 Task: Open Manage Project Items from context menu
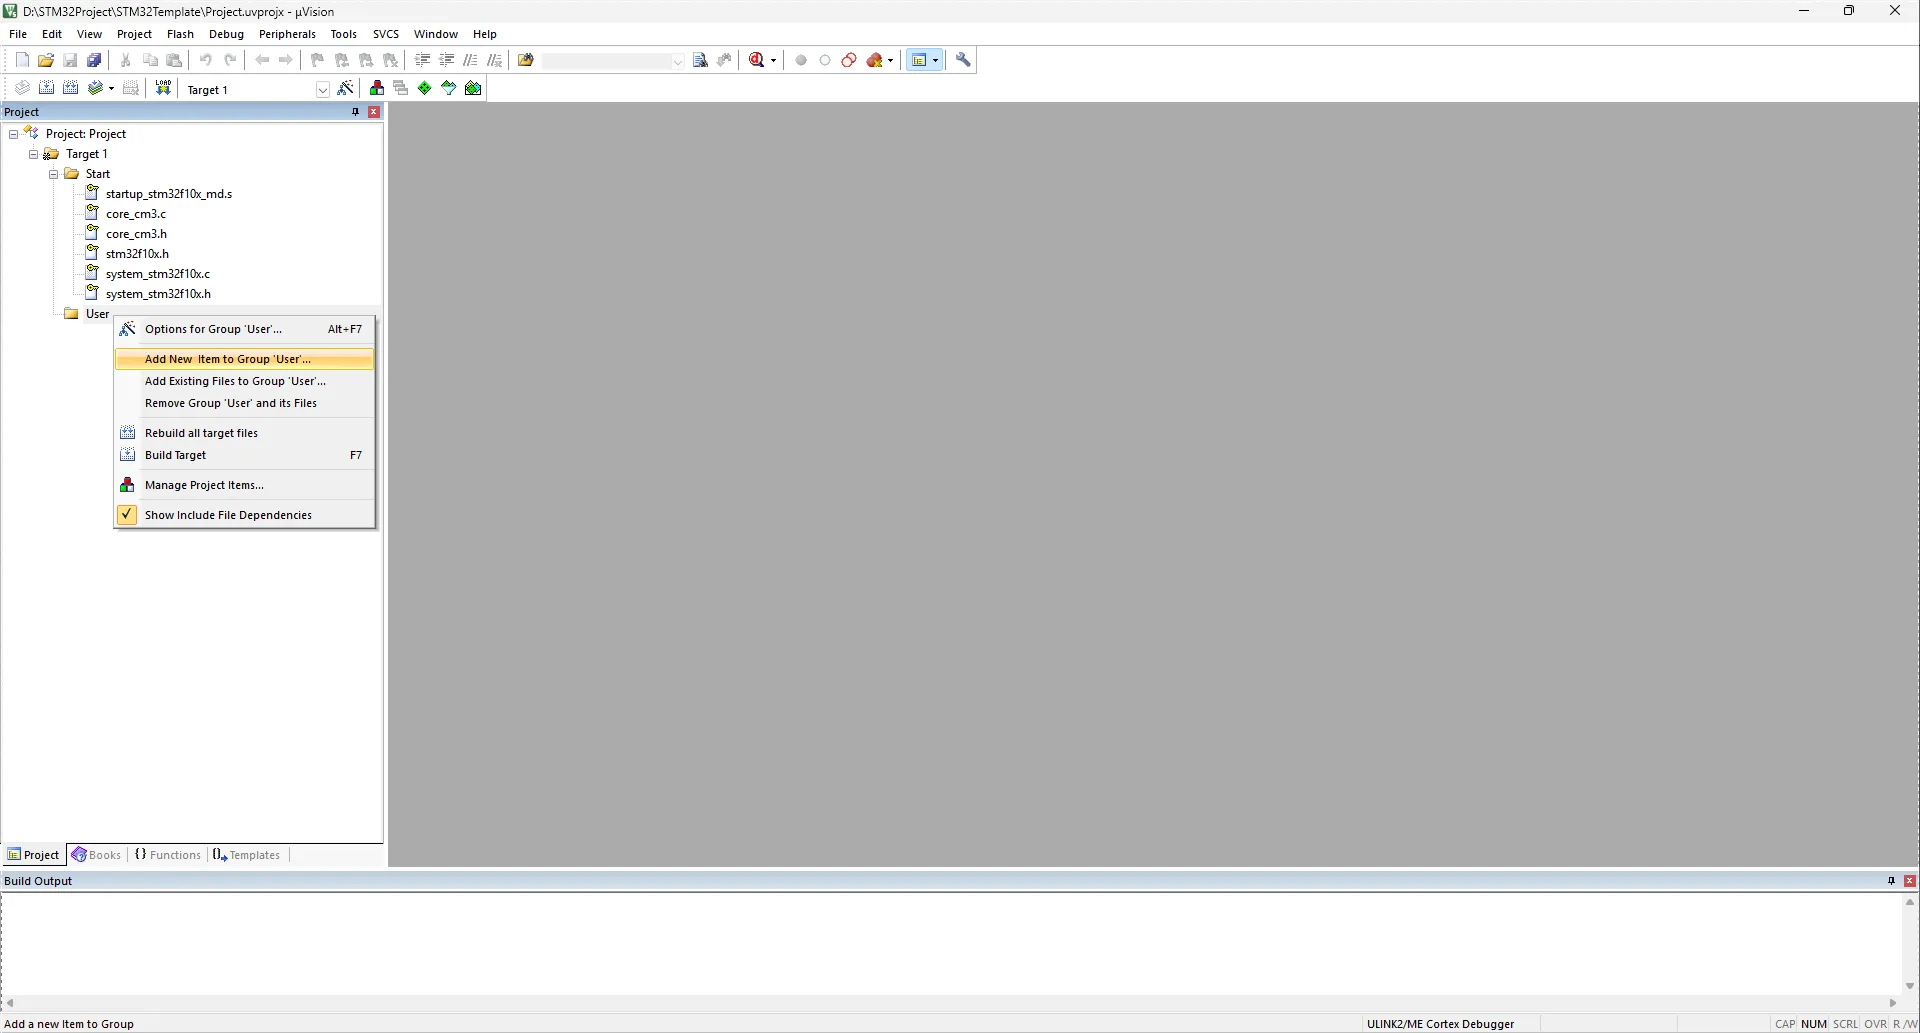coord(245,485)
